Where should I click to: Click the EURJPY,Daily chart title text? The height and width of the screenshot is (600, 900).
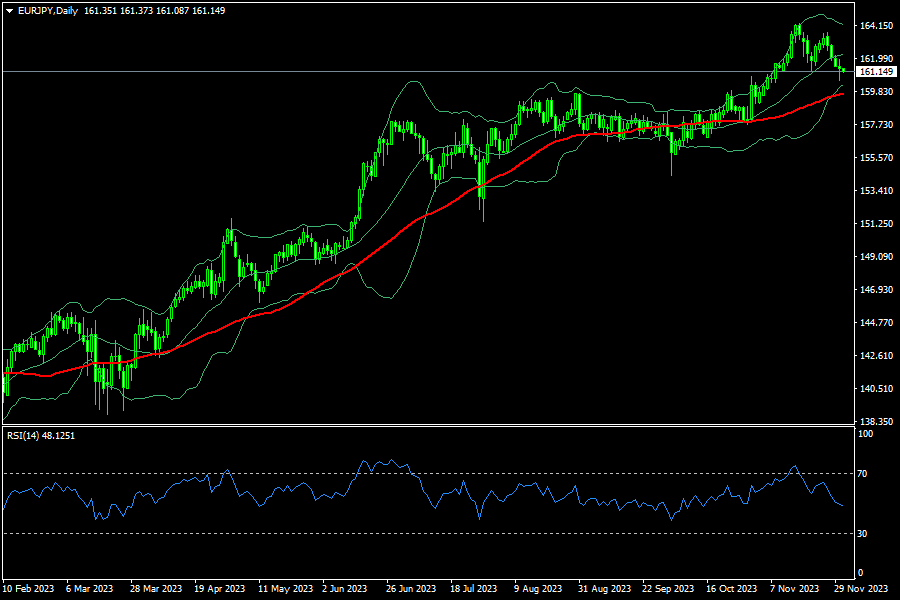(x=48, y=11)
